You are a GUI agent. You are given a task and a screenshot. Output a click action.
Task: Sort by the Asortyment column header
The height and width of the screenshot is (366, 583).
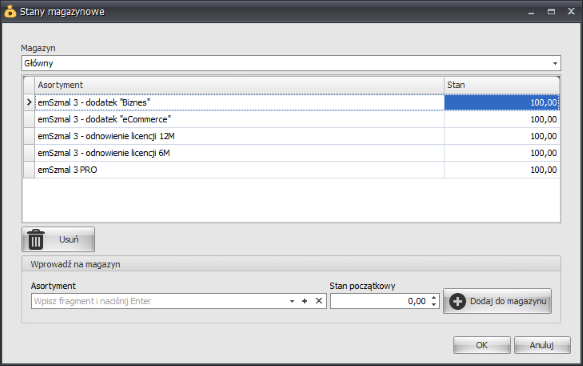tap(239, 85)
